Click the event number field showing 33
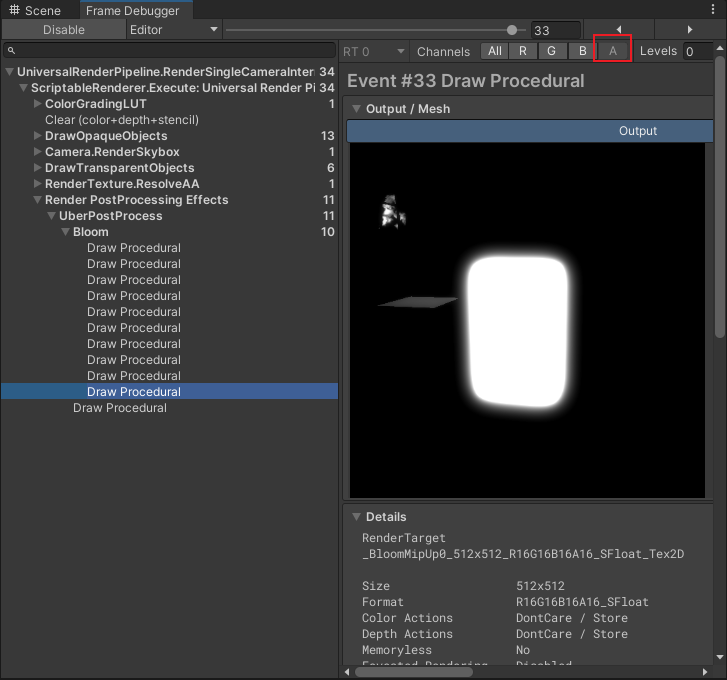Screen dimensions: 727x680 click(x=555, y=31)
